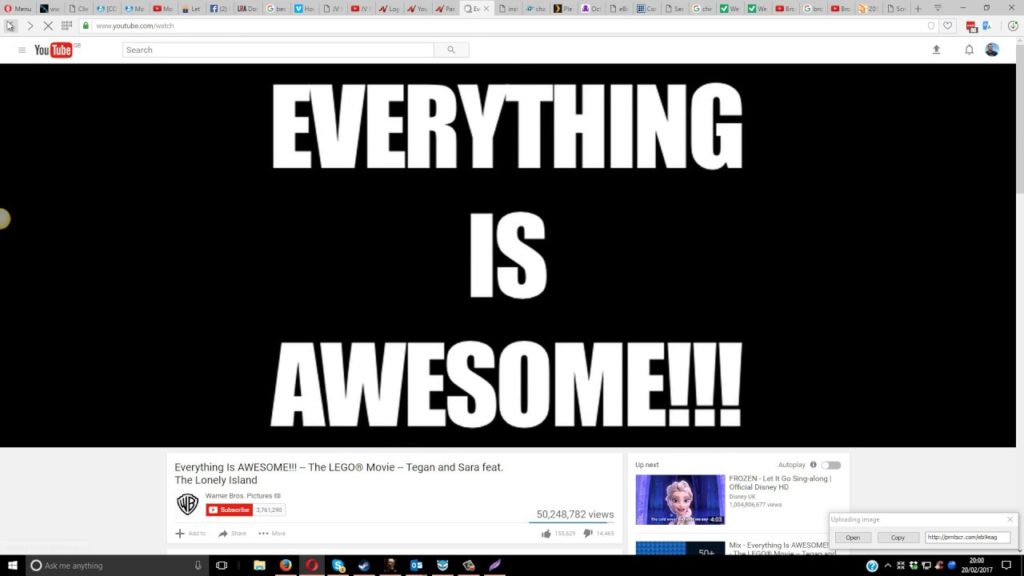Open the Warner Bros. channel logo
Viewport: 1024px width, 576px height.
[x=187, y=504]
